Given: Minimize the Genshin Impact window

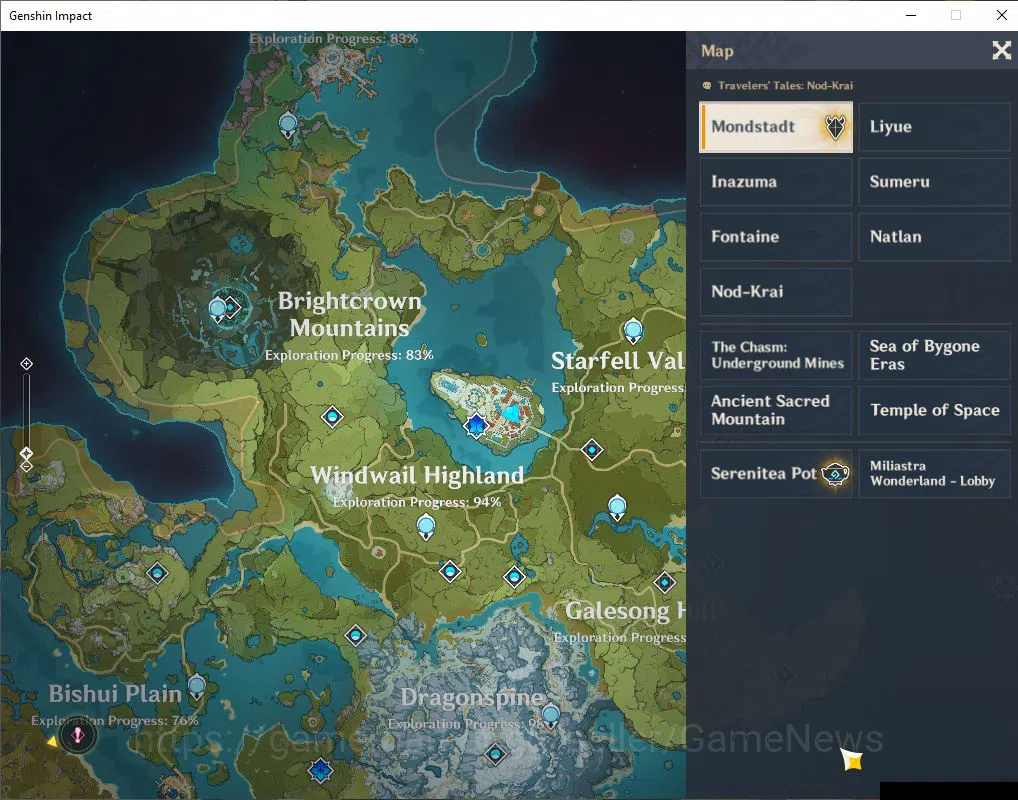Looking at the screenshot, I should (x=911, y=15).
